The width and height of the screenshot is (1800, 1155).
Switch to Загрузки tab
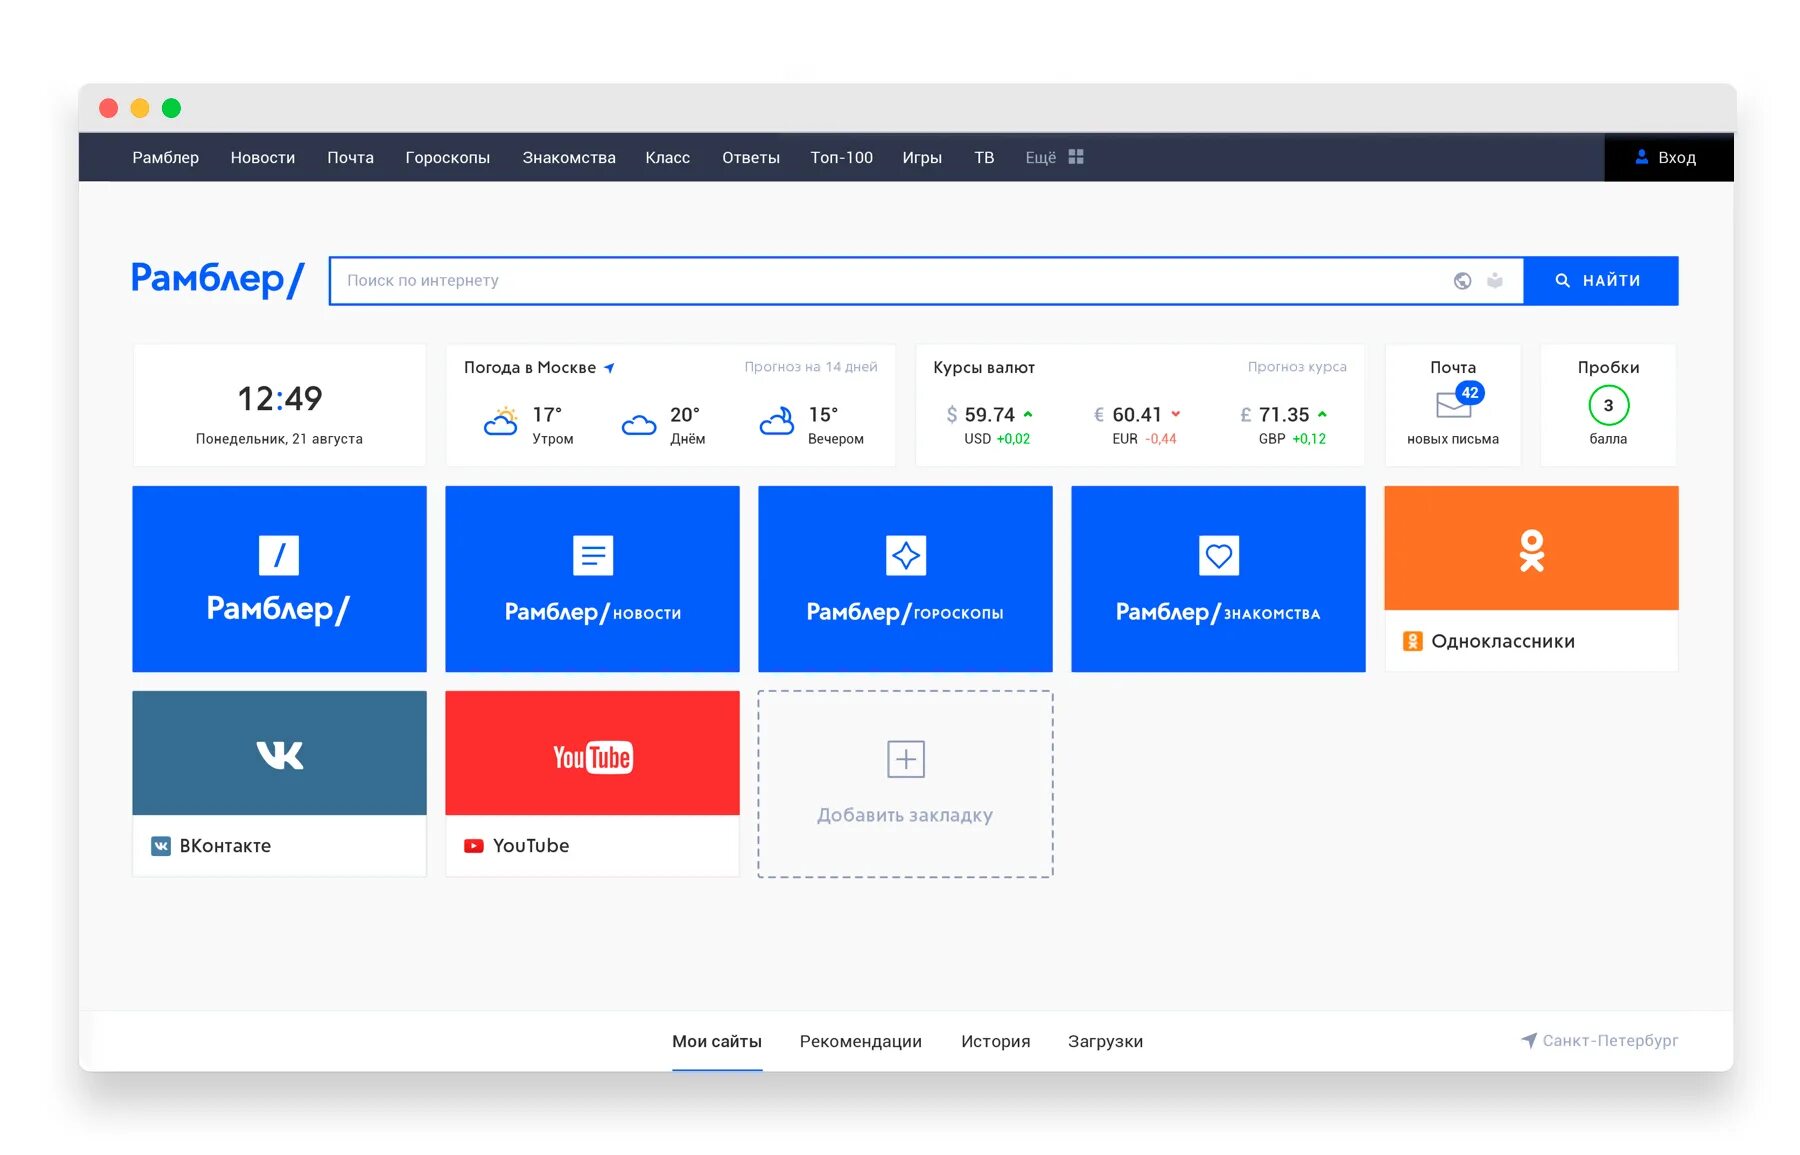(x=1105, y=1041)
